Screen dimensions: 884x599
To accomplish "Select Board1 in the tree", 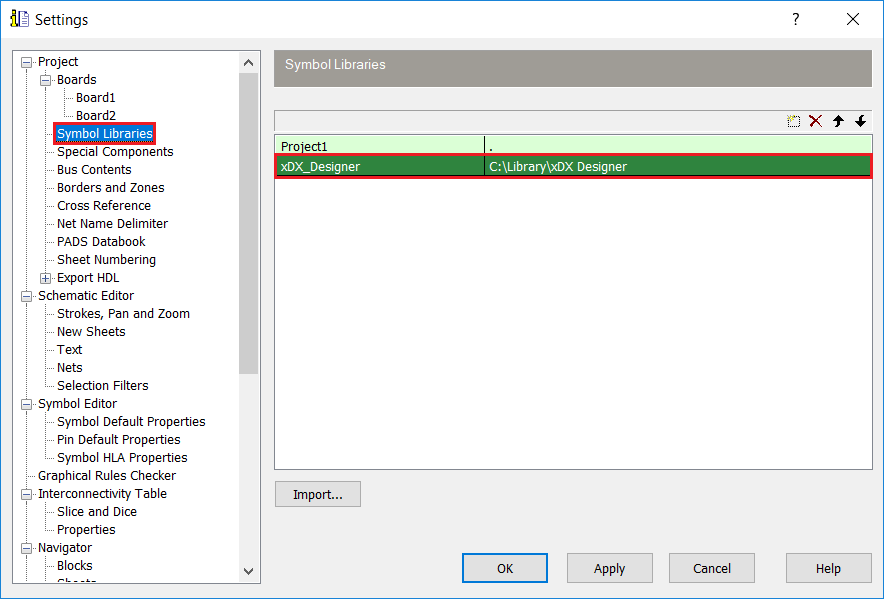I will [x=96, y=98].
